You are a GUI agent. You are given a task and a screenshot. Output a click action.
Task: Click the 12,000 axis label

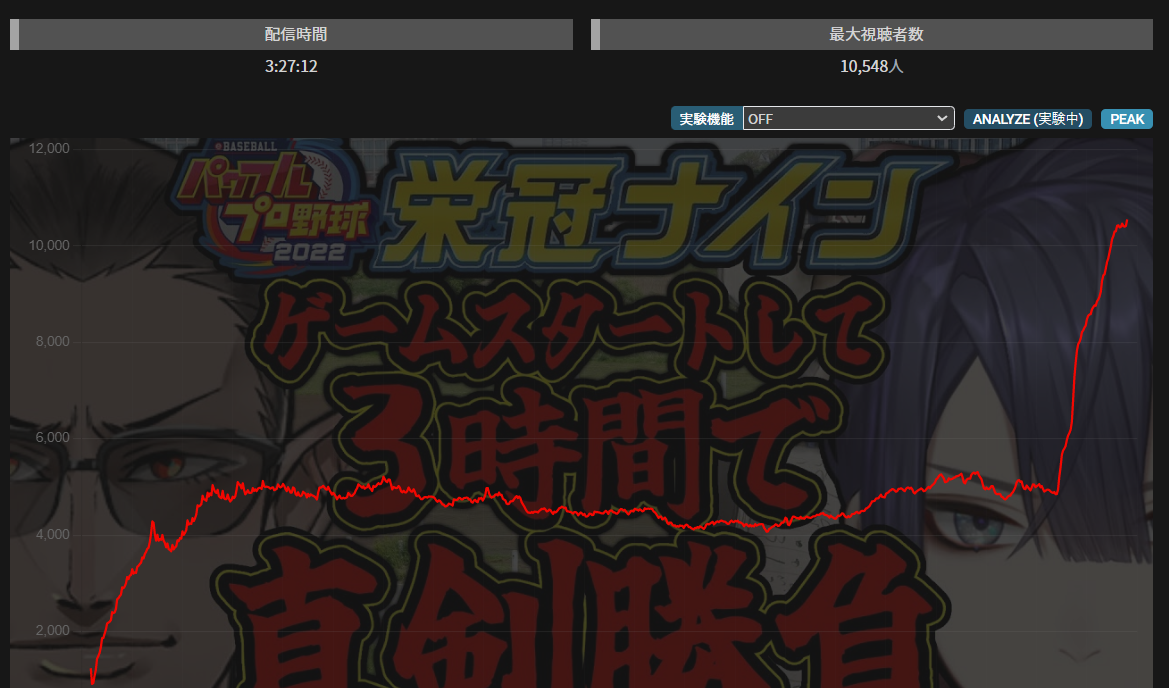(x=49, y=148)
